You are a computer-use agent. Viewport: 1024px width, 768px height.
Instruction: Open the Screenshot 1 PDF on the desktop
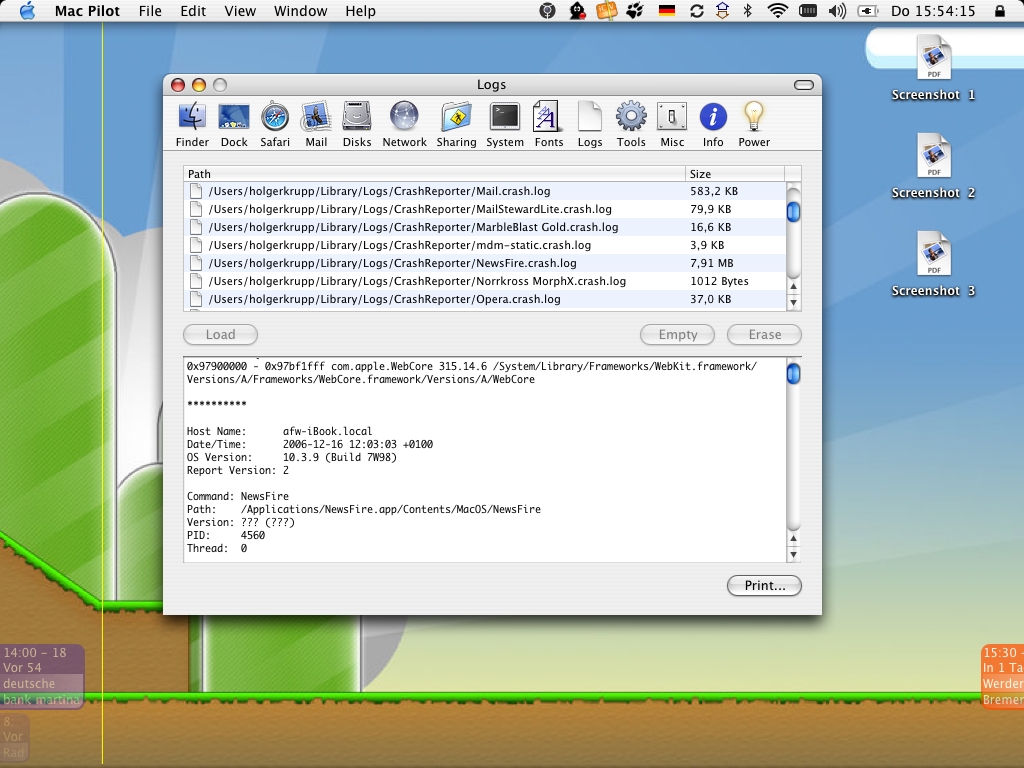tap(933, 69)
